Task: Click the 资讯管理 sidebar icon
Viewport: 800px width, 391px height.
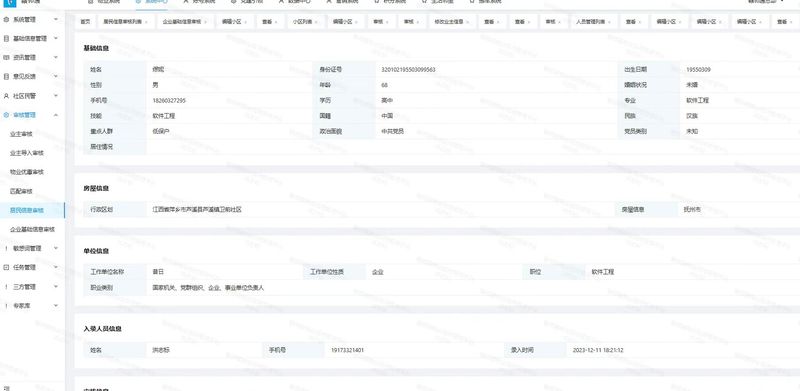Action: pyautogui.click(x=6, y=58)
